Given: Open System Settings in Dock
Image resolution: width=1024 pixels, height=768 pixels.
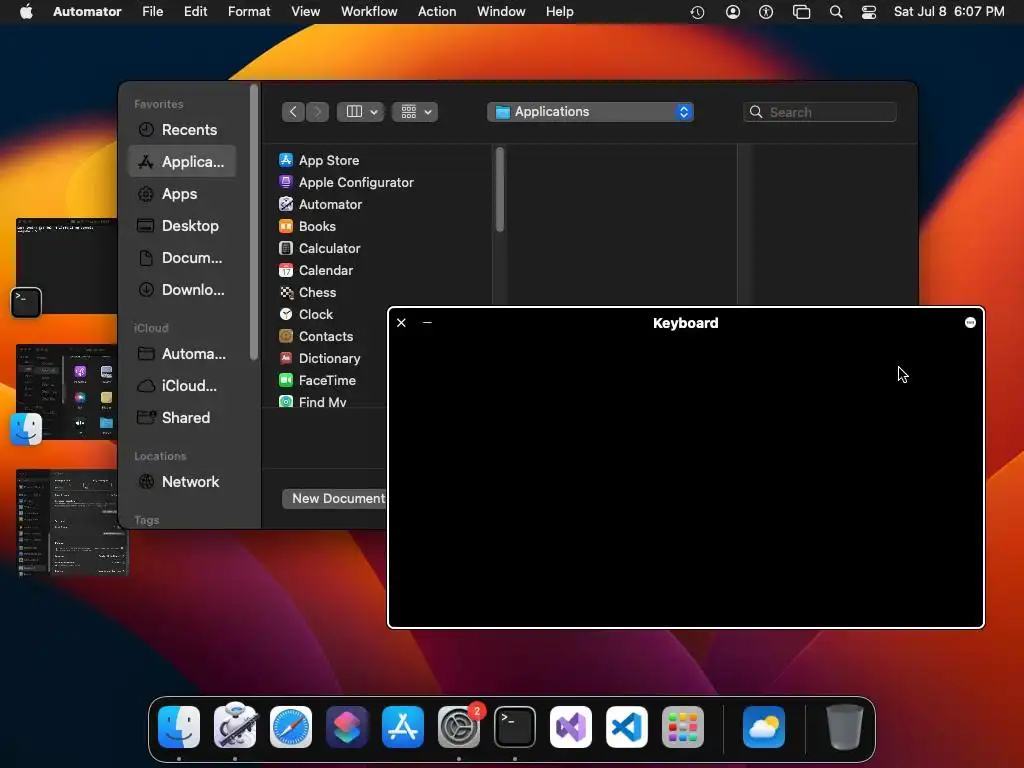Looking at the screenshot, I should [459, 727].
